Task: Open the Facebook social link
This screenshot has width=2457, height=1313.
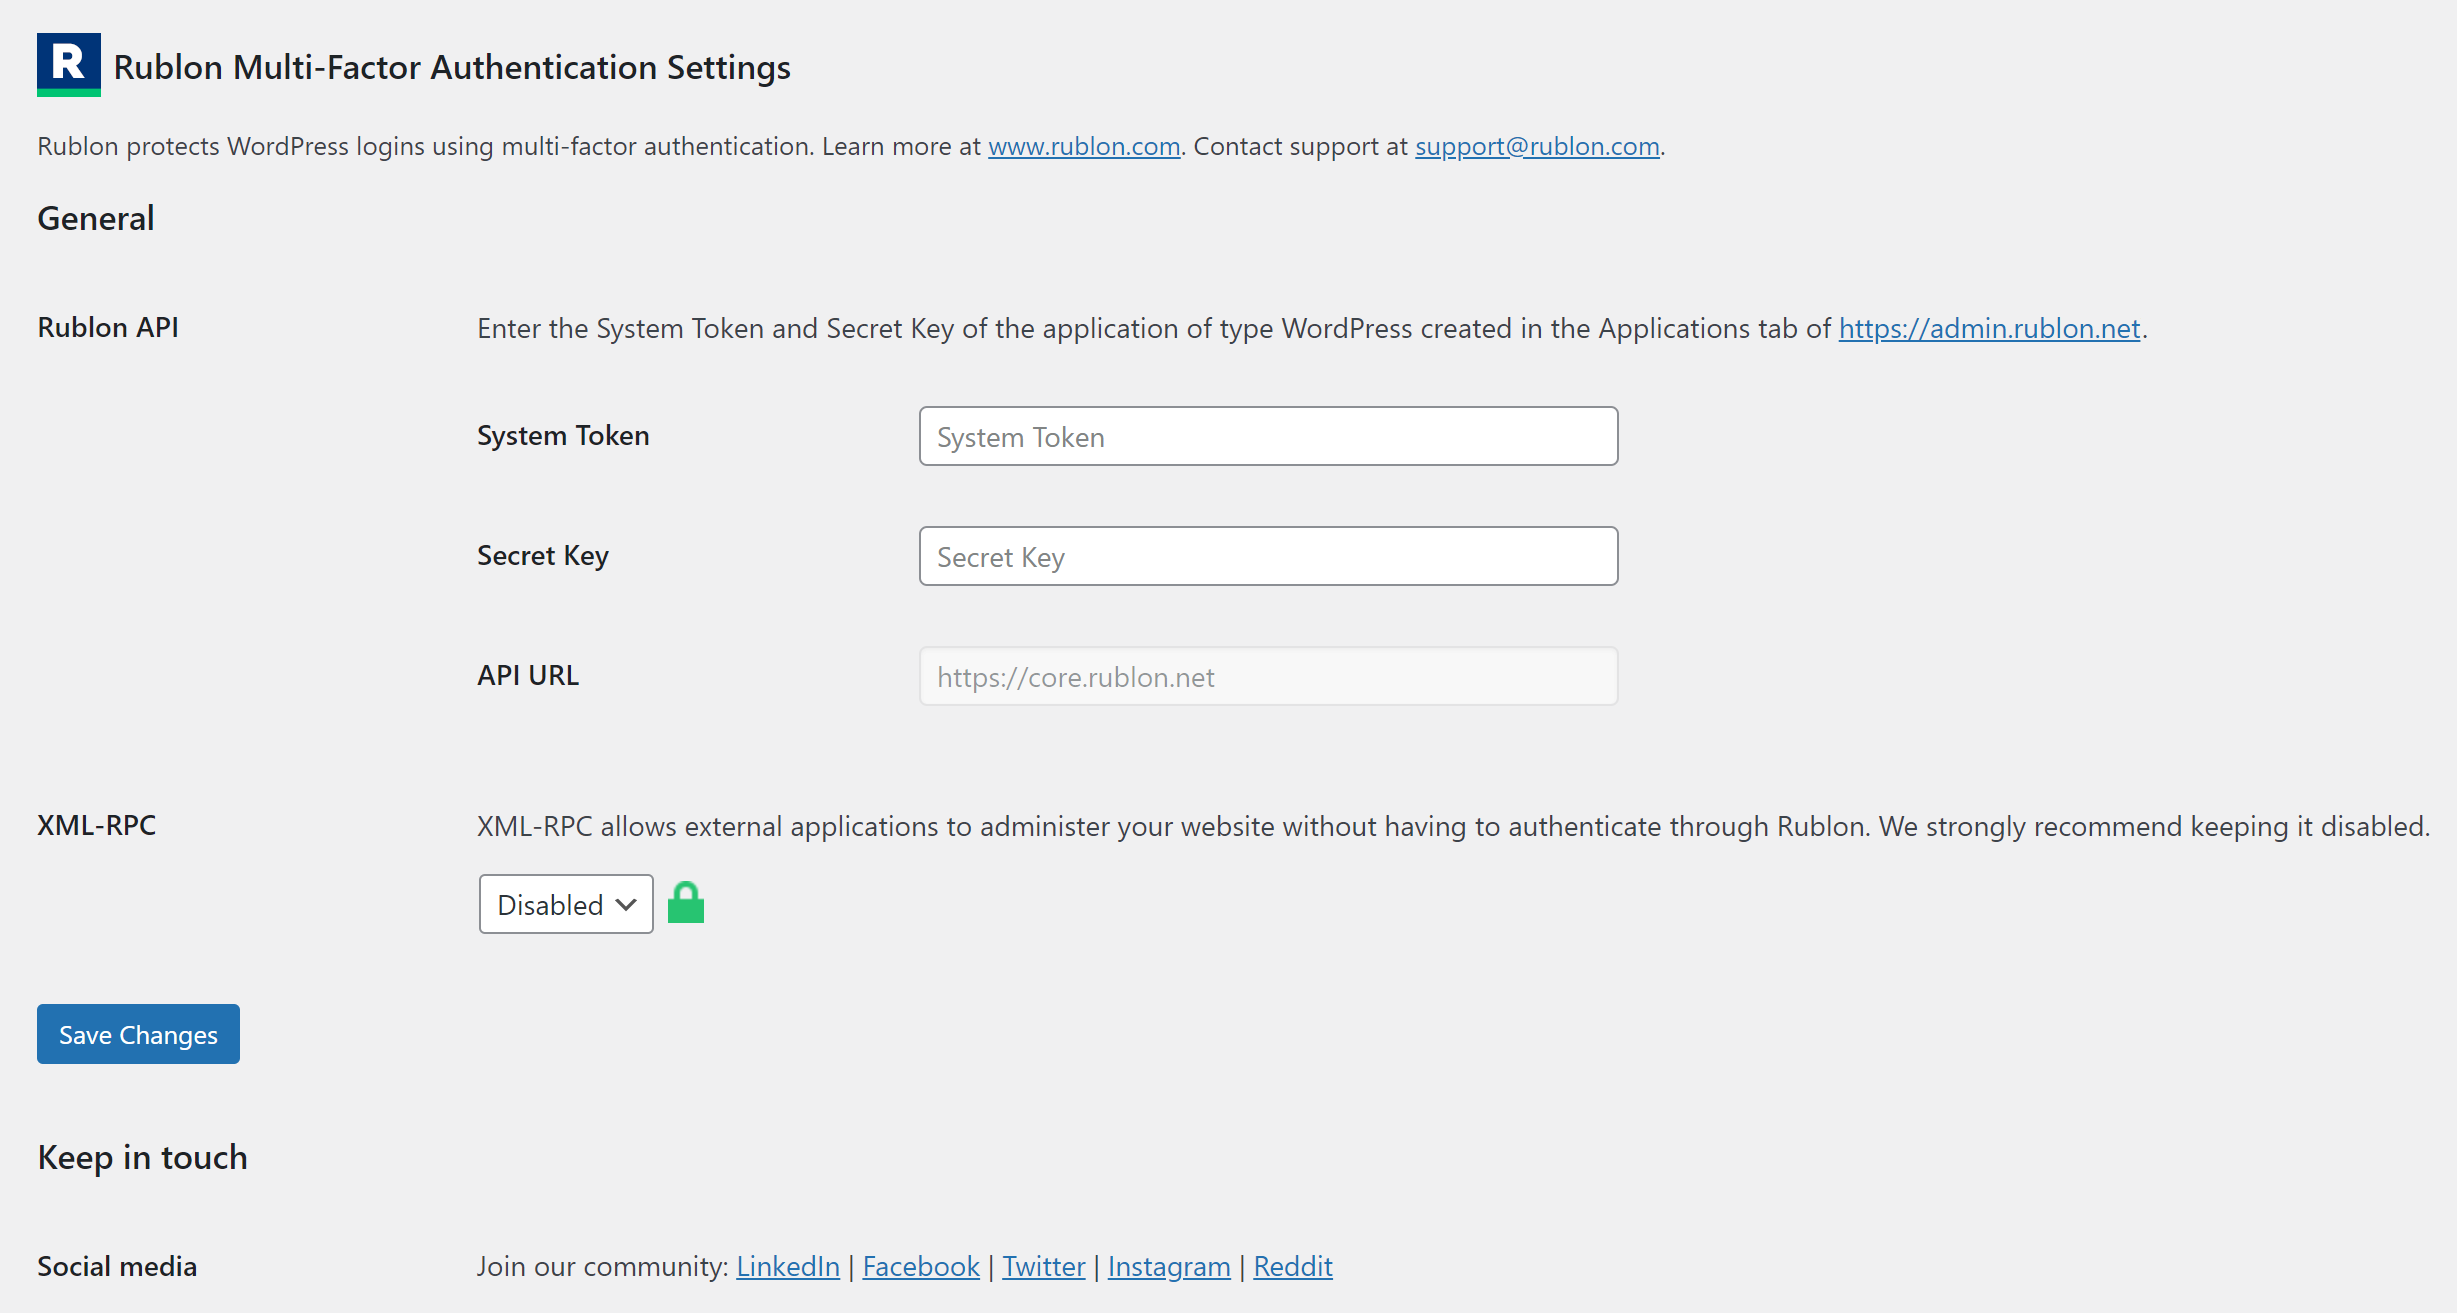Action: (x=921, y=1266)
